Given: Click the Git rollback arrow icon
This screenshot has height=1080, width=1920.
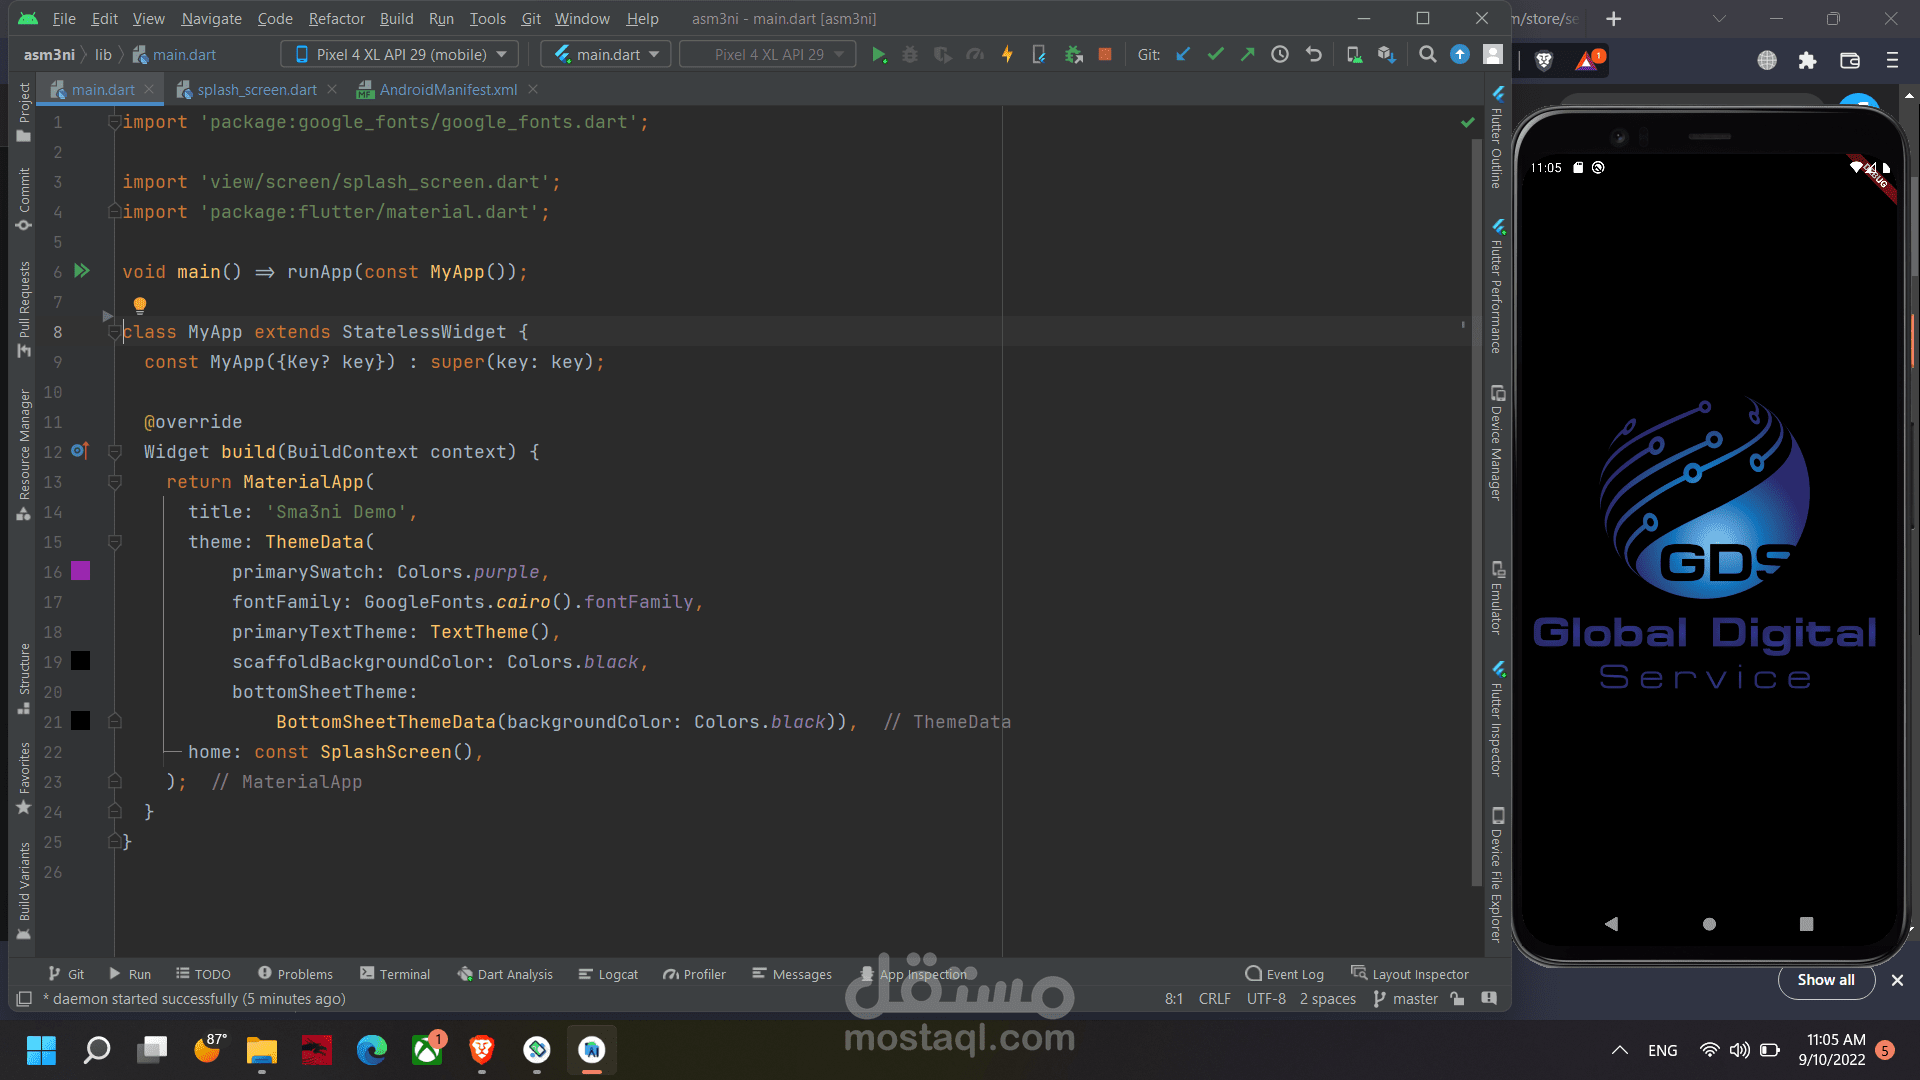Looking at the screenshot, I should (1314, 55).
